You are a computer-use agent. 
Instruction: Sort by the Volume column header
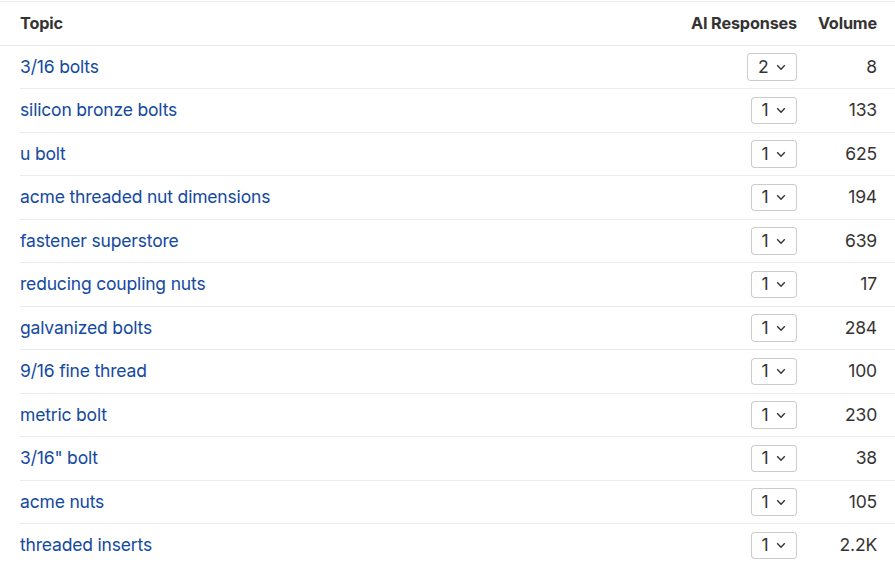[x=847, y=23]
